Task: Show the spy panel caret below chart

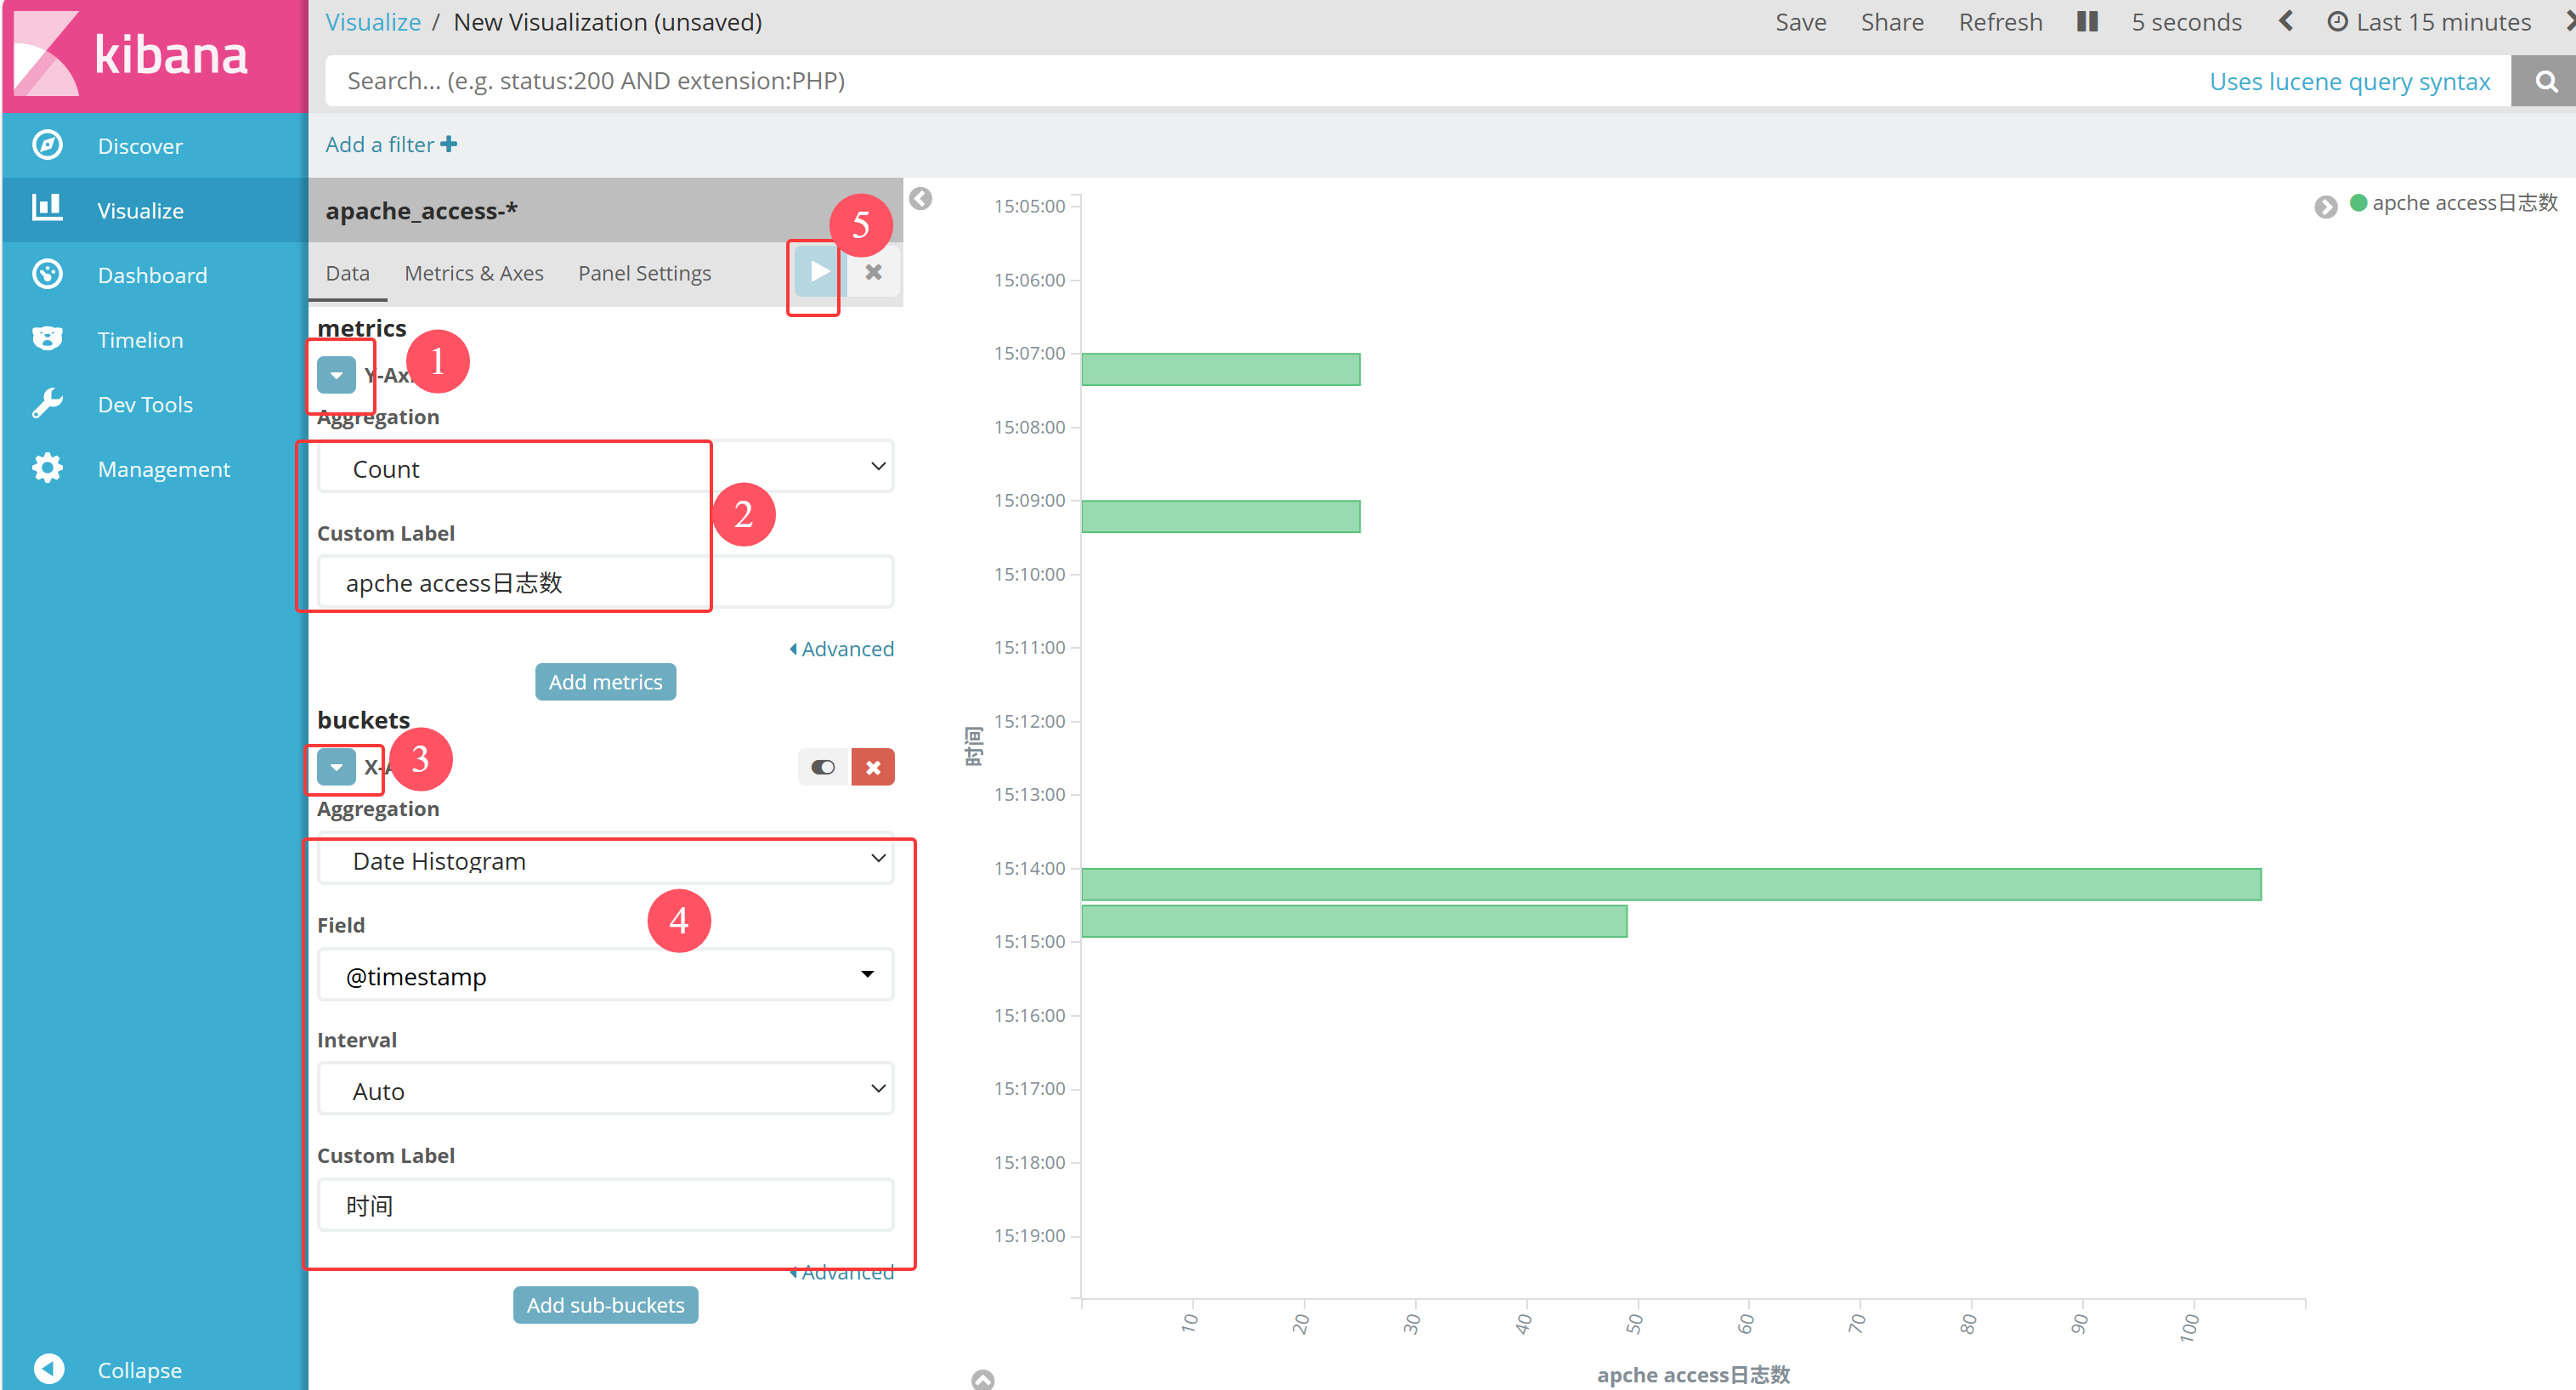Action: pyautogui.click(x=983, y=1379)
